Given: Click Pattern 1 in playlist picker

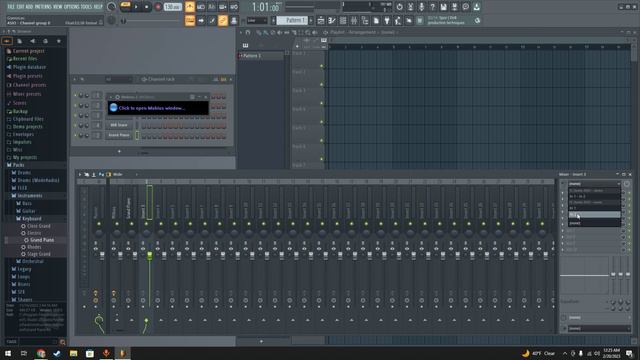Looking at the screenshot, I should tap(260, 56).
